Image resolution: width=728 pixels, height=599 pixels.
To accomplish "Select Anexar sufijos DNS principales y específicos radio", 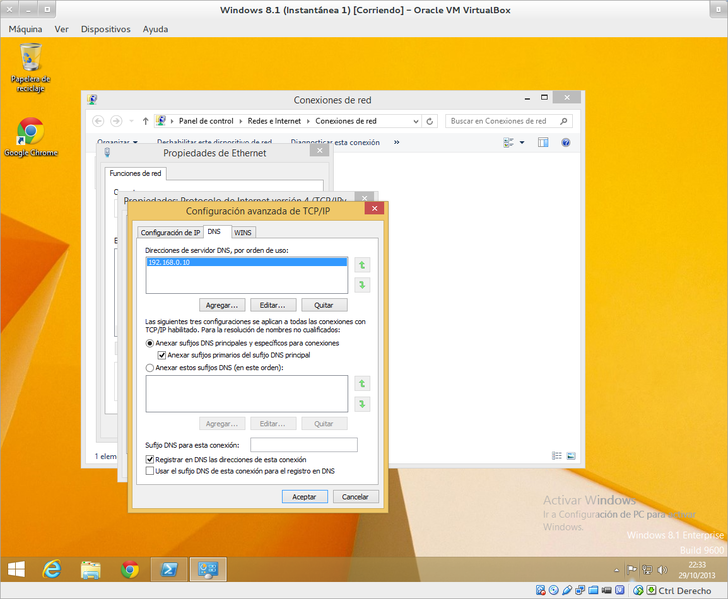I will coord(150,344).
